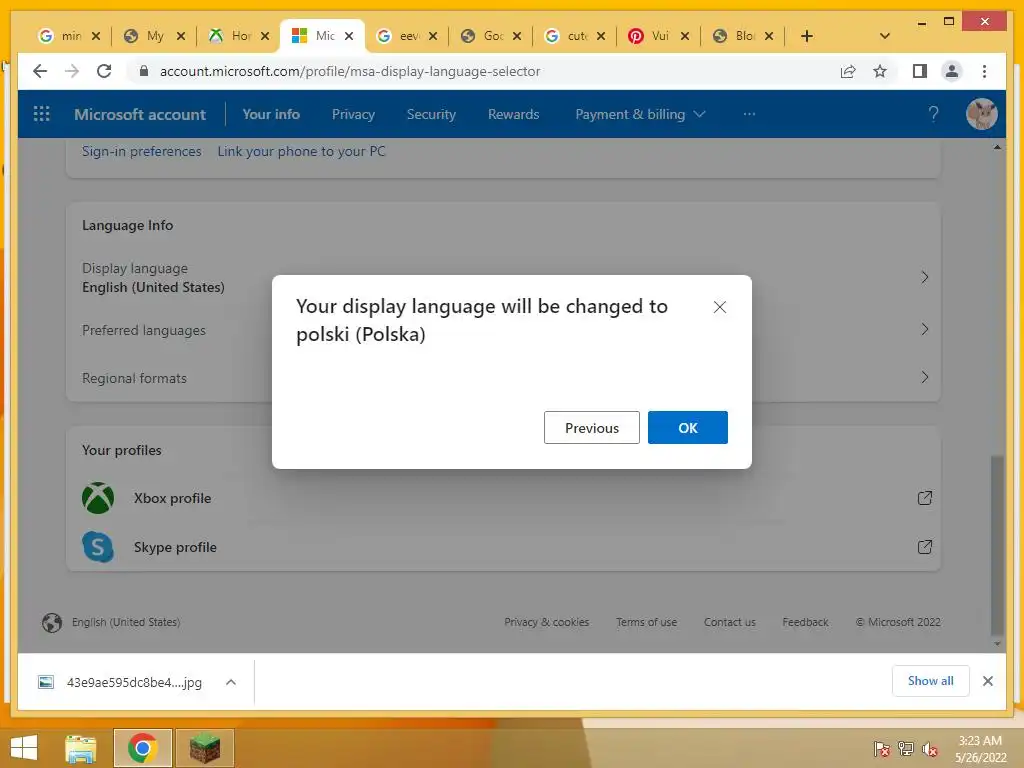Open volume control in system tray
This screenshot has width=1024, height=768.
point(929,750)
